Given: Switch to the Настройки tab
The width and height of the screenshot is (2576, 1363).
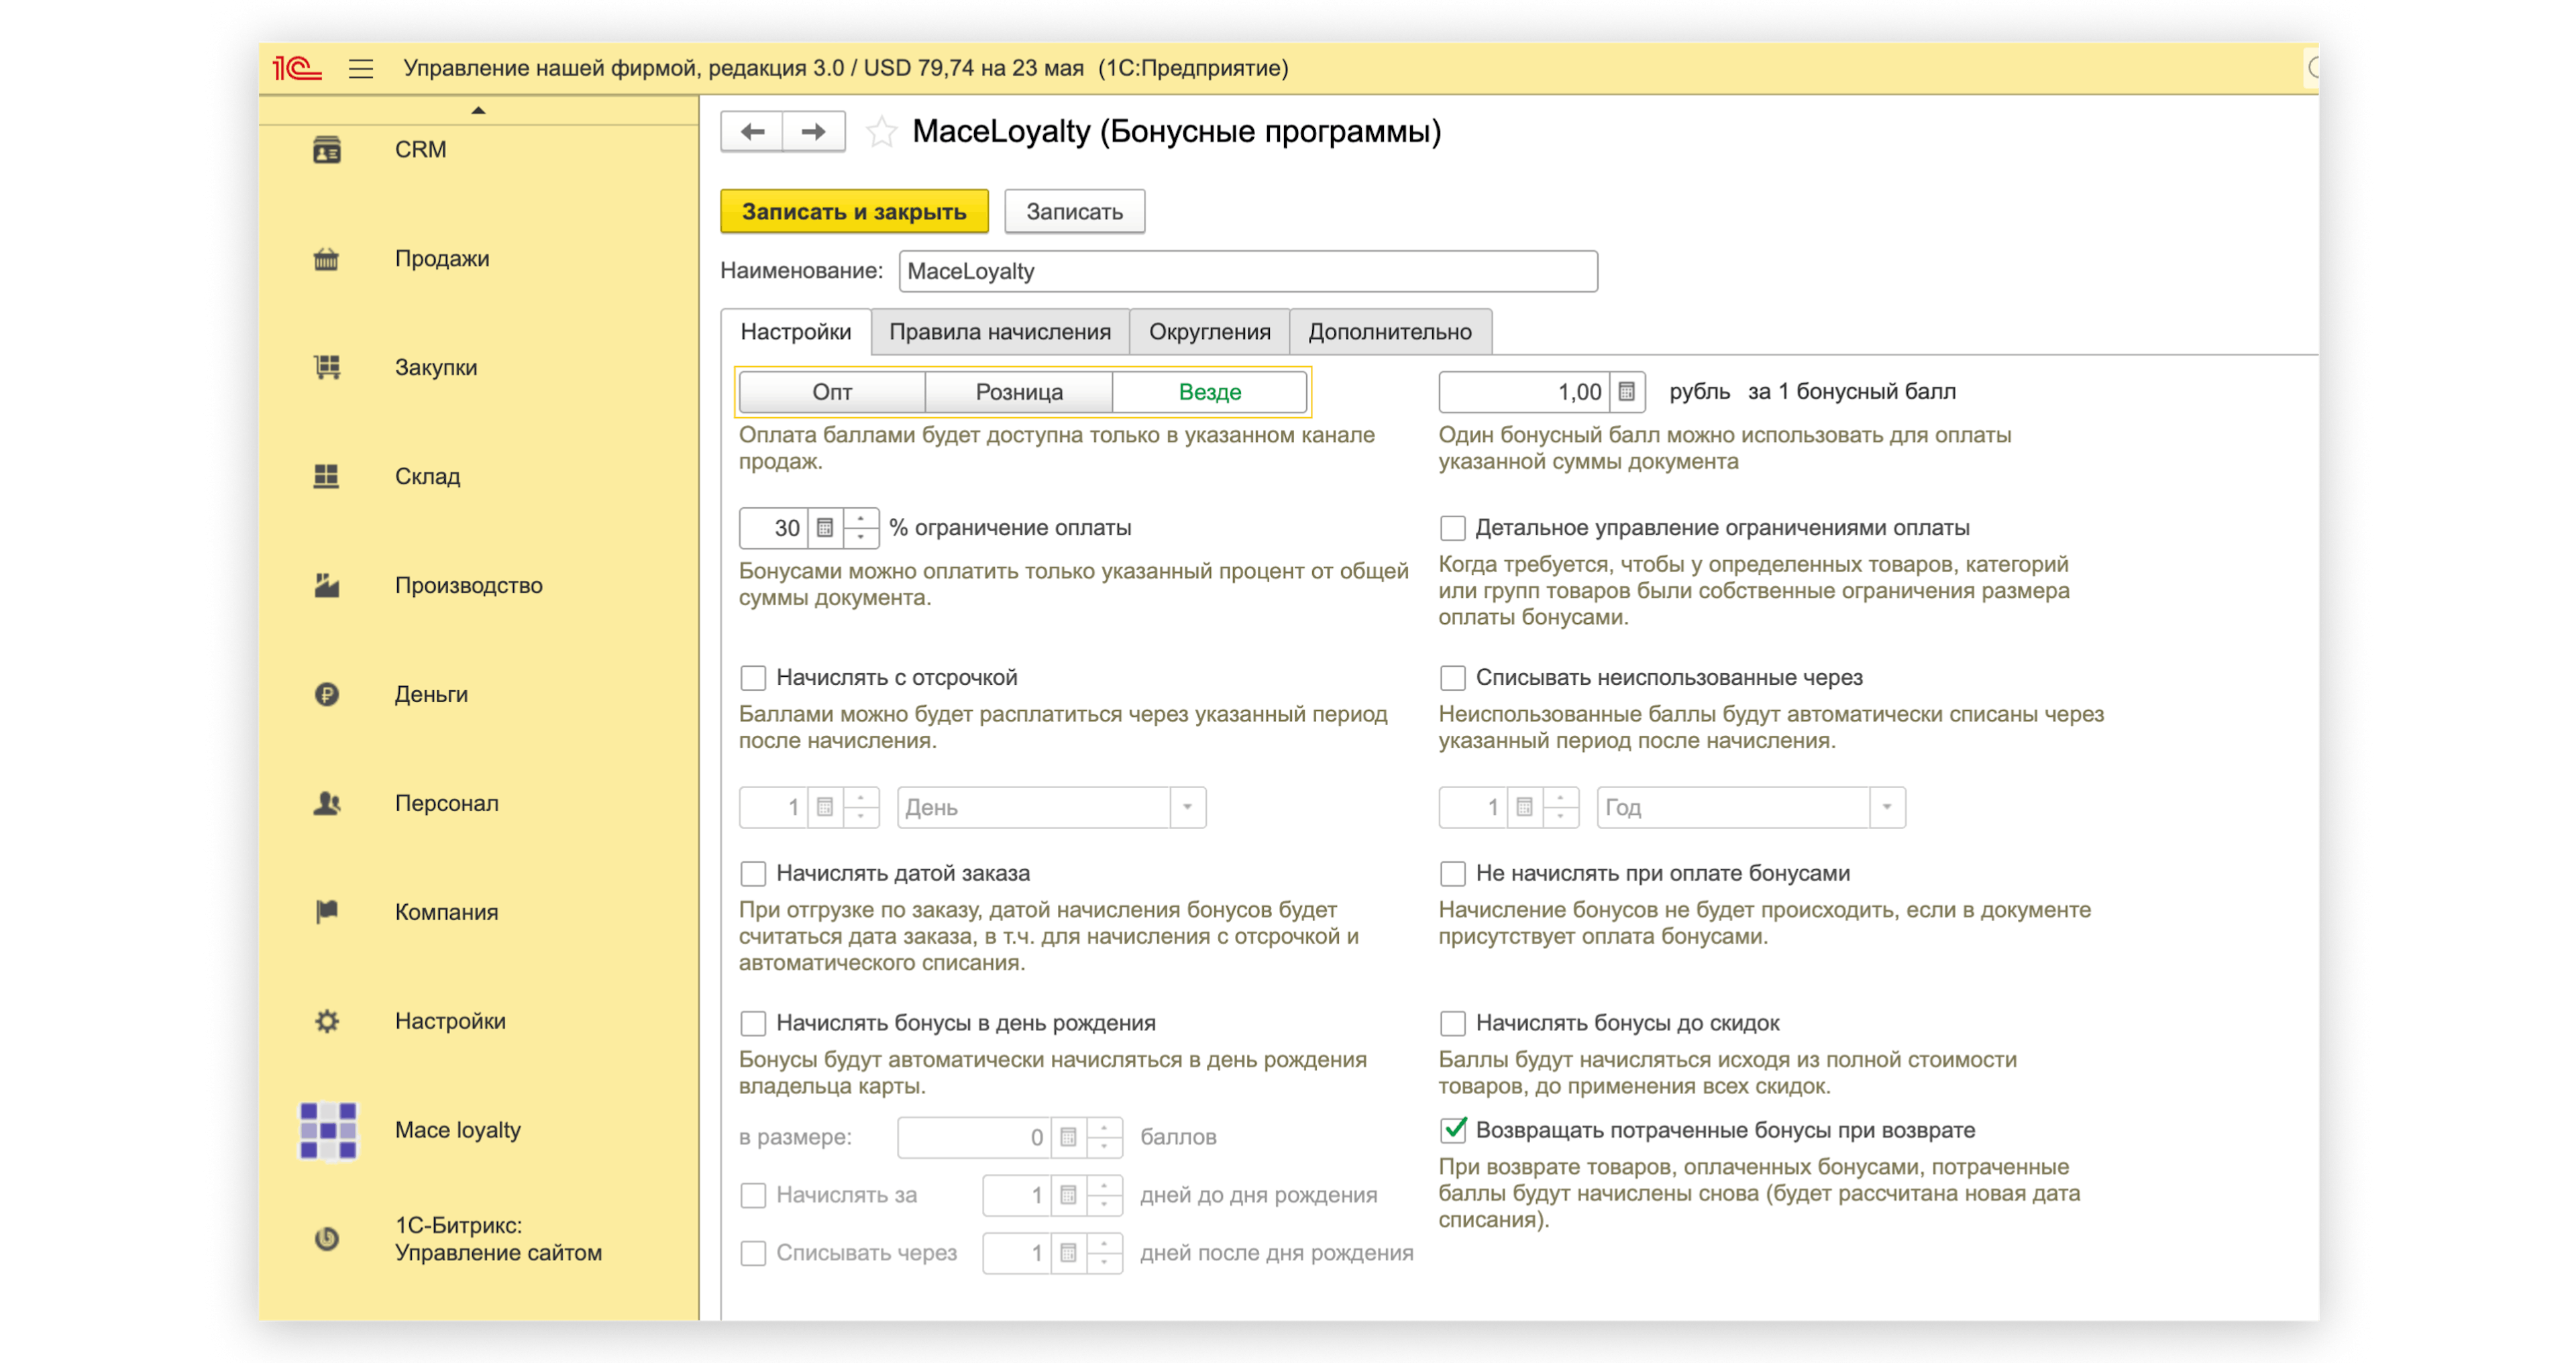Looking at the screenshot, I should (796, 332).
